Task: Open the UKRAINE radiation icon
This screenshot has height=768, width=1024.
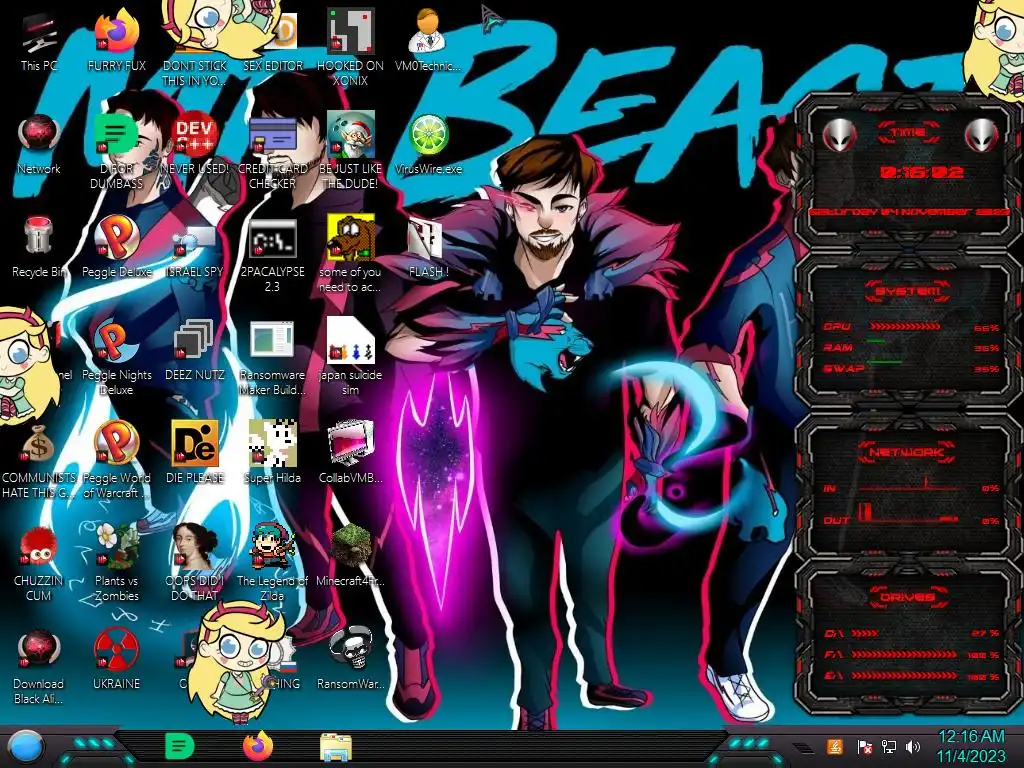Action: (117, 660)
